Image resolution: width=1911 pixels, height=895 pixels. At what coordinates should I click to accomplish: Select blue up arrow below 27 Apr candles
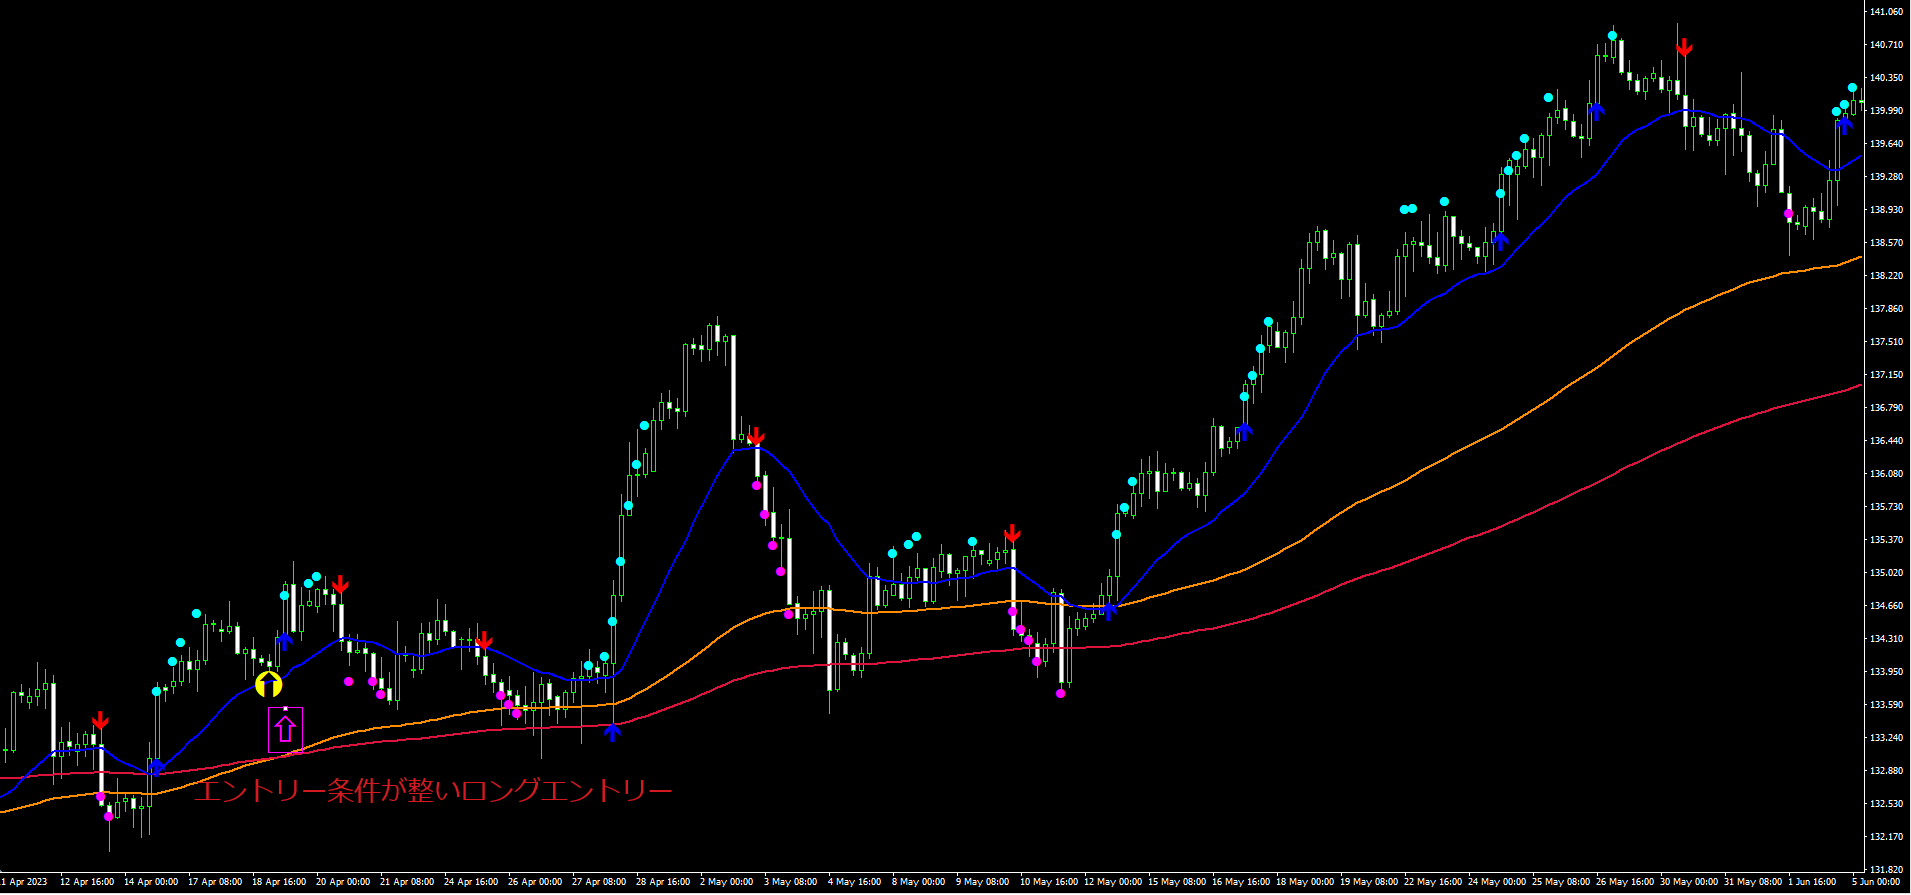pos(612,732)
